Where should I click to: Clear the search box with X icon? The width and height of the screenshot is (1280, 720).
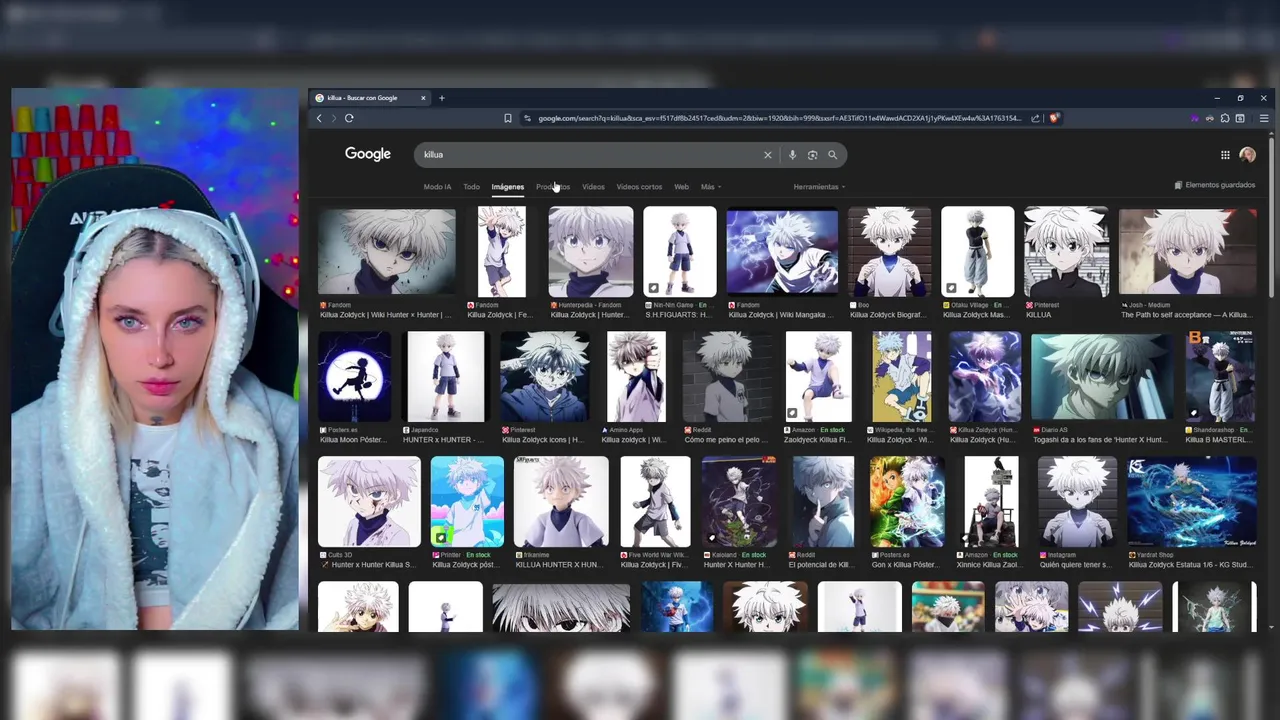click(768, 155)
